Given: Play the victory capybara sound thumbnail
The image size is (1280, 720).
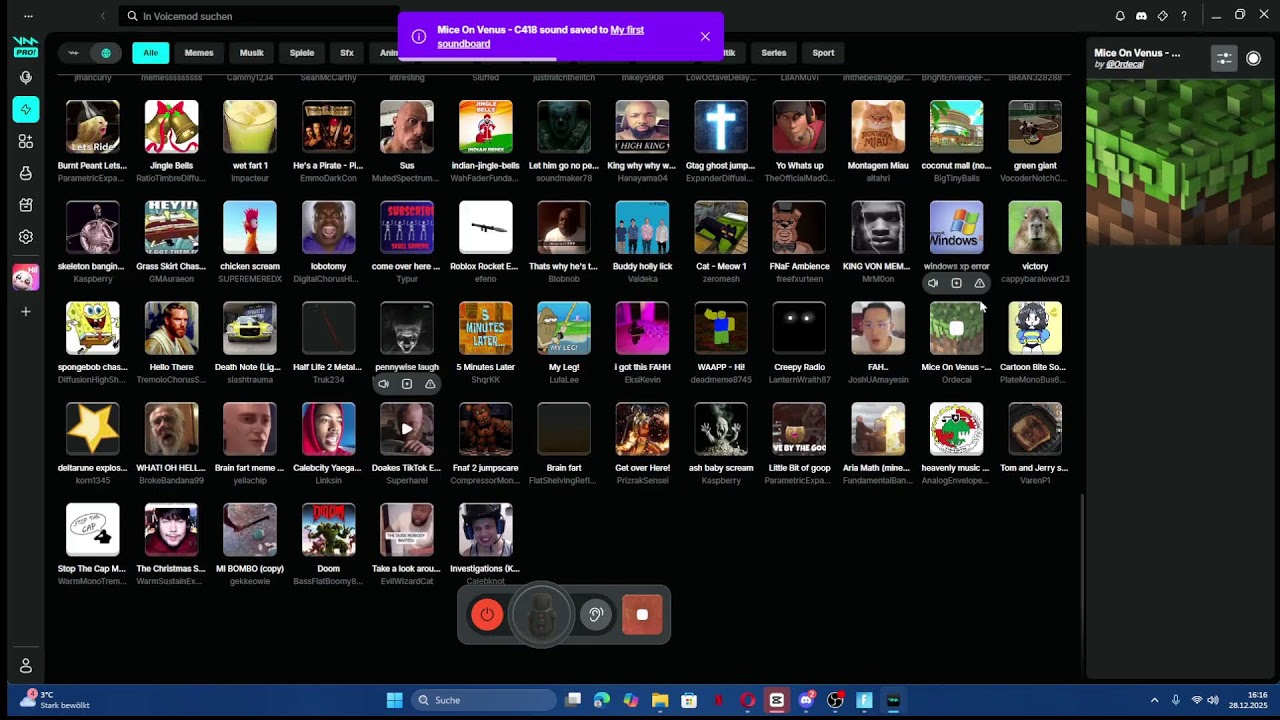Looking at the screenshot, I should [1035, 227].
